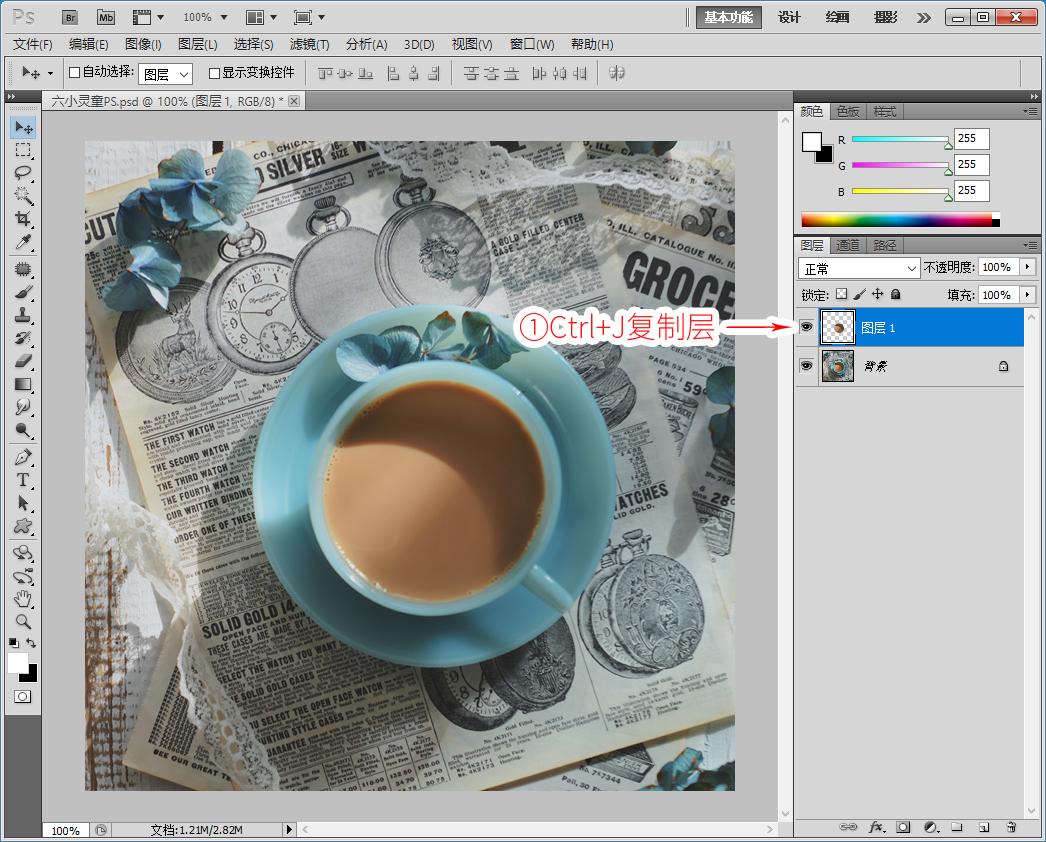Pick the Eyedropper tool
The image size is (1046, 842).
coord(23,242)
